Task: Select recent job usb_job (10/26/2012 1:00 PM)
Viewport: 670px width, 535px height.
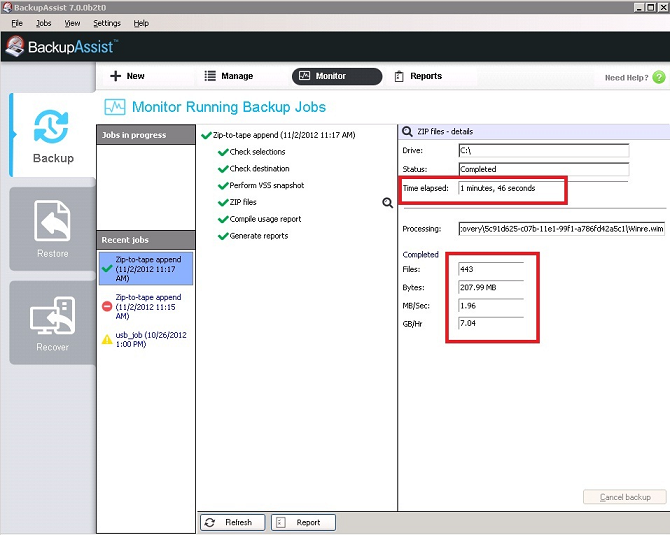Action: (x=146, y=339)
